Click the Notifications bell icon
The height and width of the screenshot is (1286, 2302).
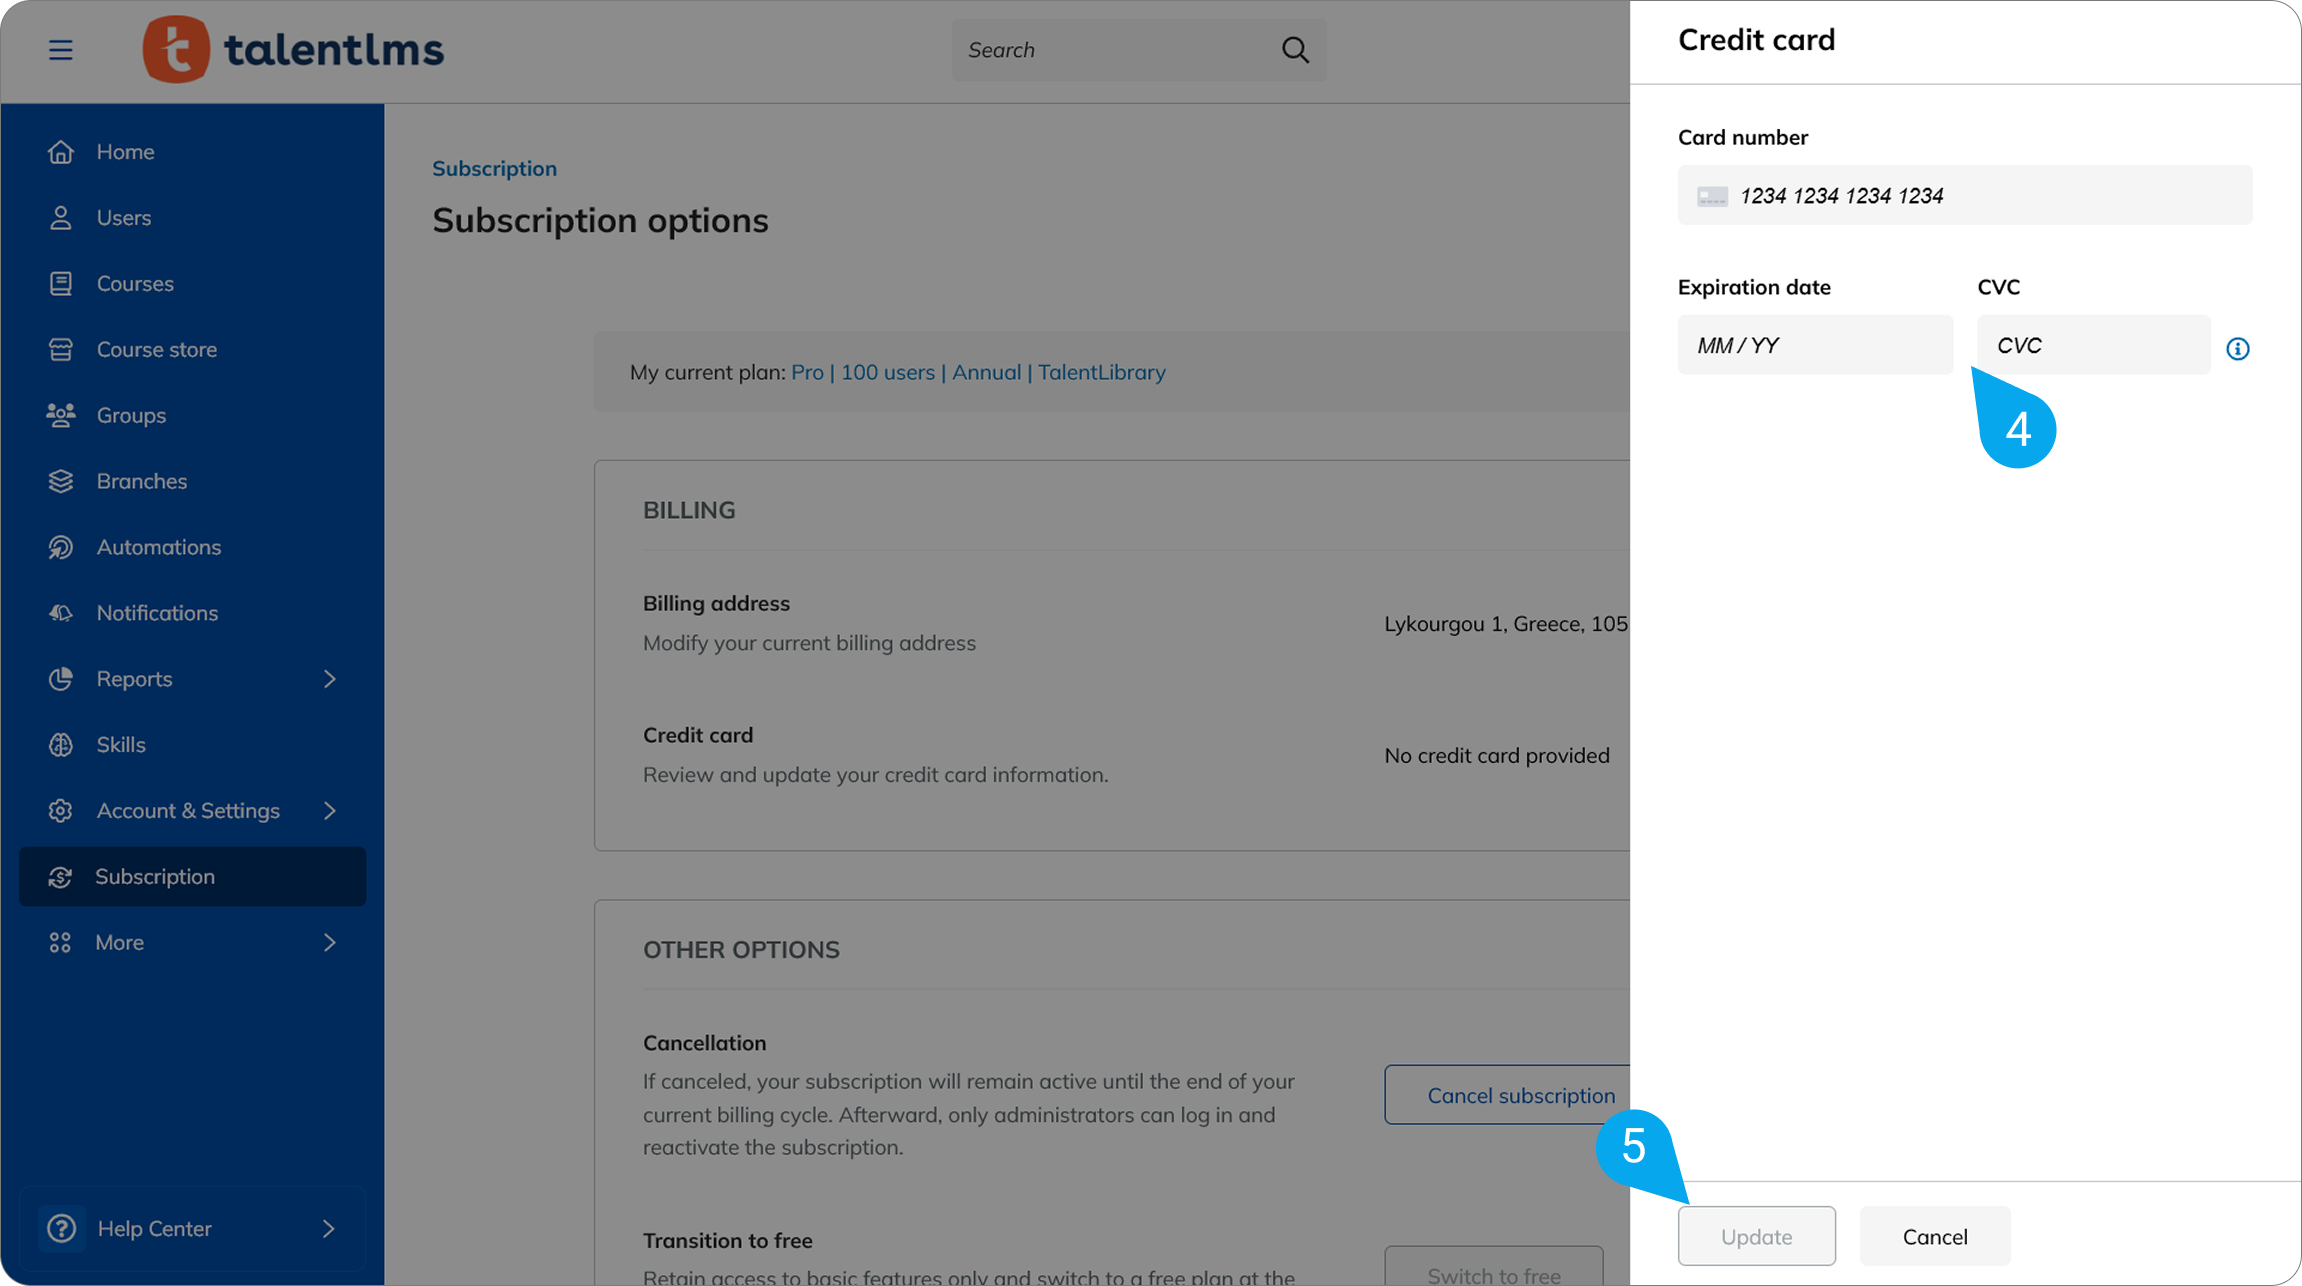[61, 613]
